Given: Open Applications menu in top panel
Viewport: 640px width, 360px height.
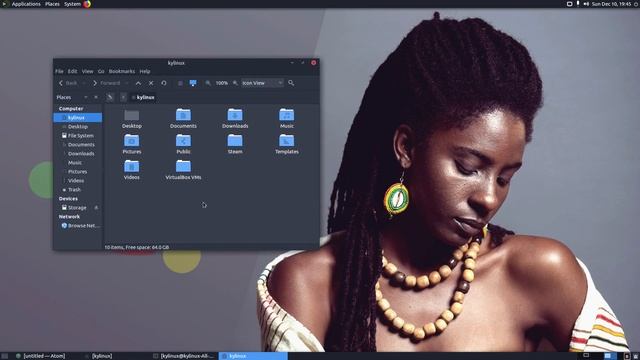Looking at the screenshot, I should point(26,4).
